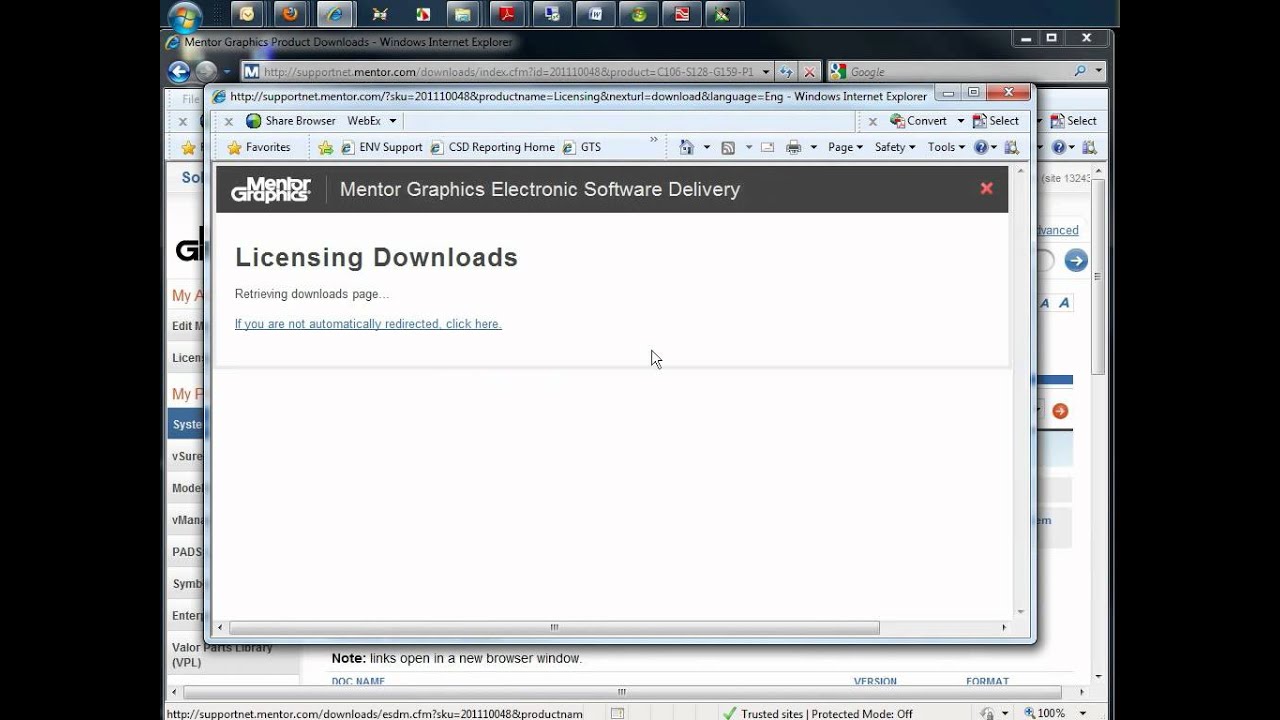Click background window horizontal scrollbar thumb
The width and height of the screenshot is (1280, 720).
click(x=622, y=692)
